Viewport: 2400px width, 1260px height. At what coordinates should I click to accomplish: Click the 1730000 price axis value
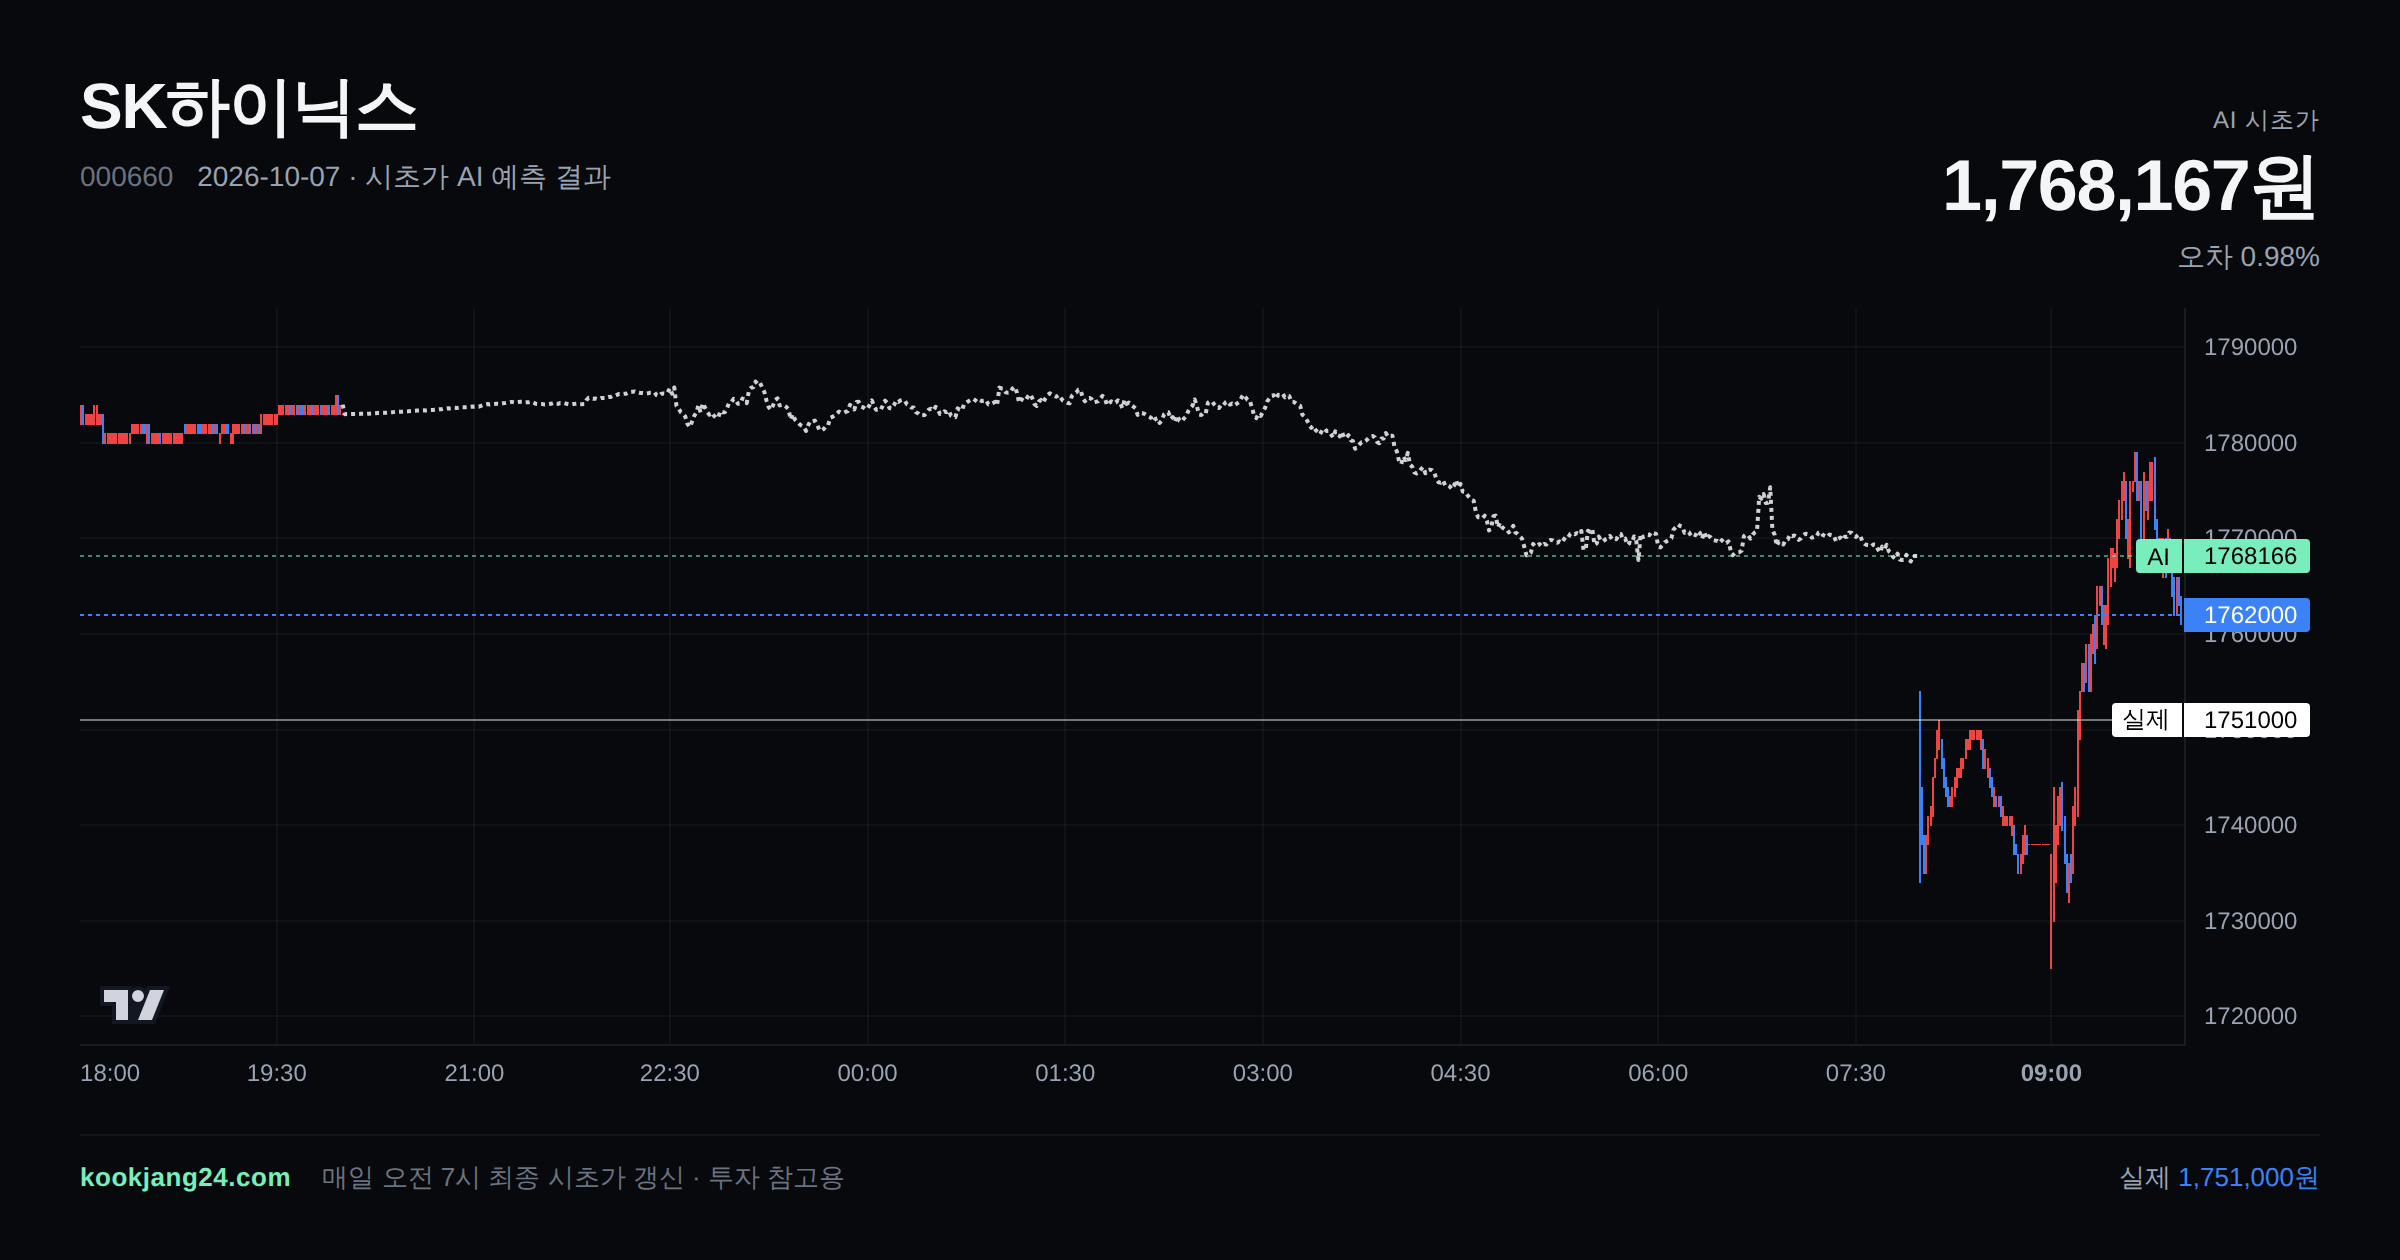tap(2250, 921)
